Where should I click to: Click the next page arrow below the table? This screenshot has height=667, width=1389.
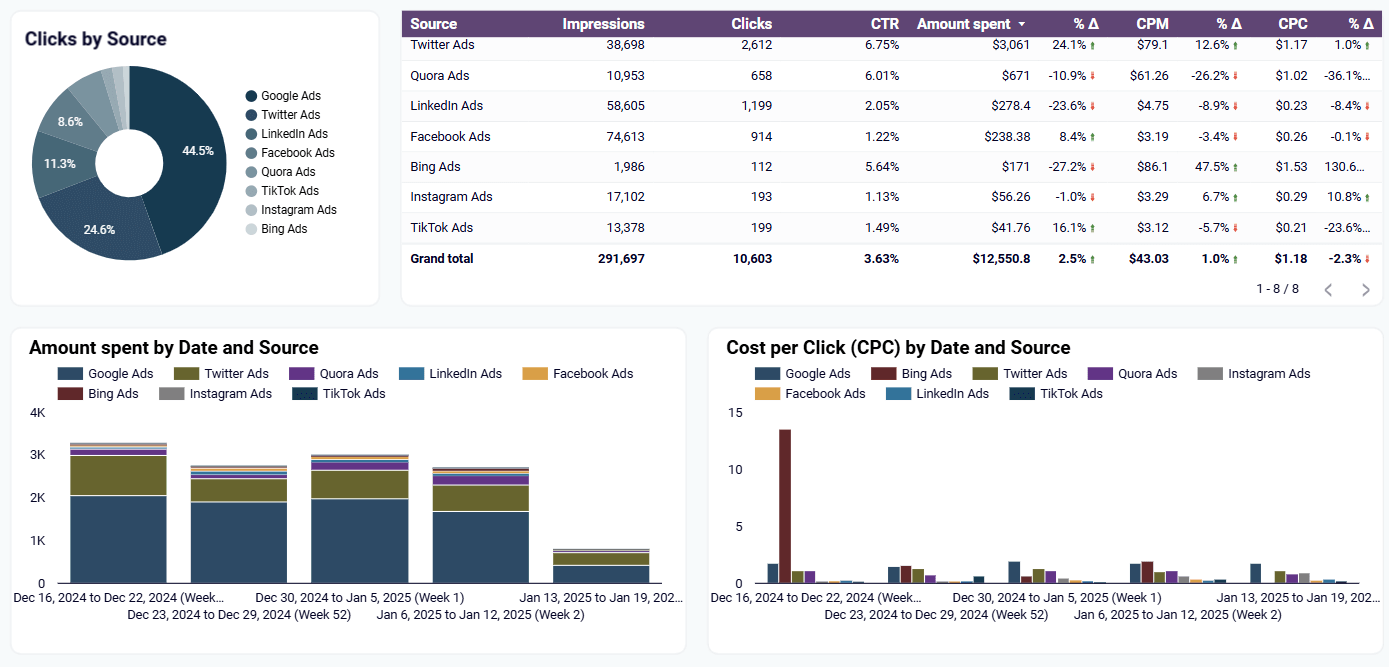(x=1365, y=289)
